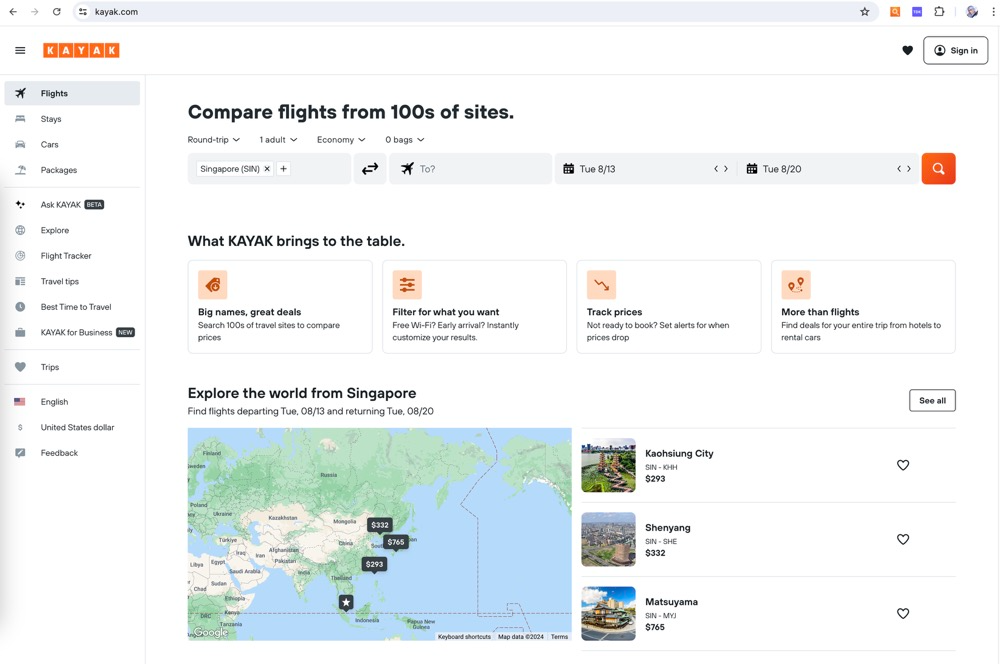Click the Sign in button
The height and width of the screenshot is (664, 1000).
click(955, 50)
